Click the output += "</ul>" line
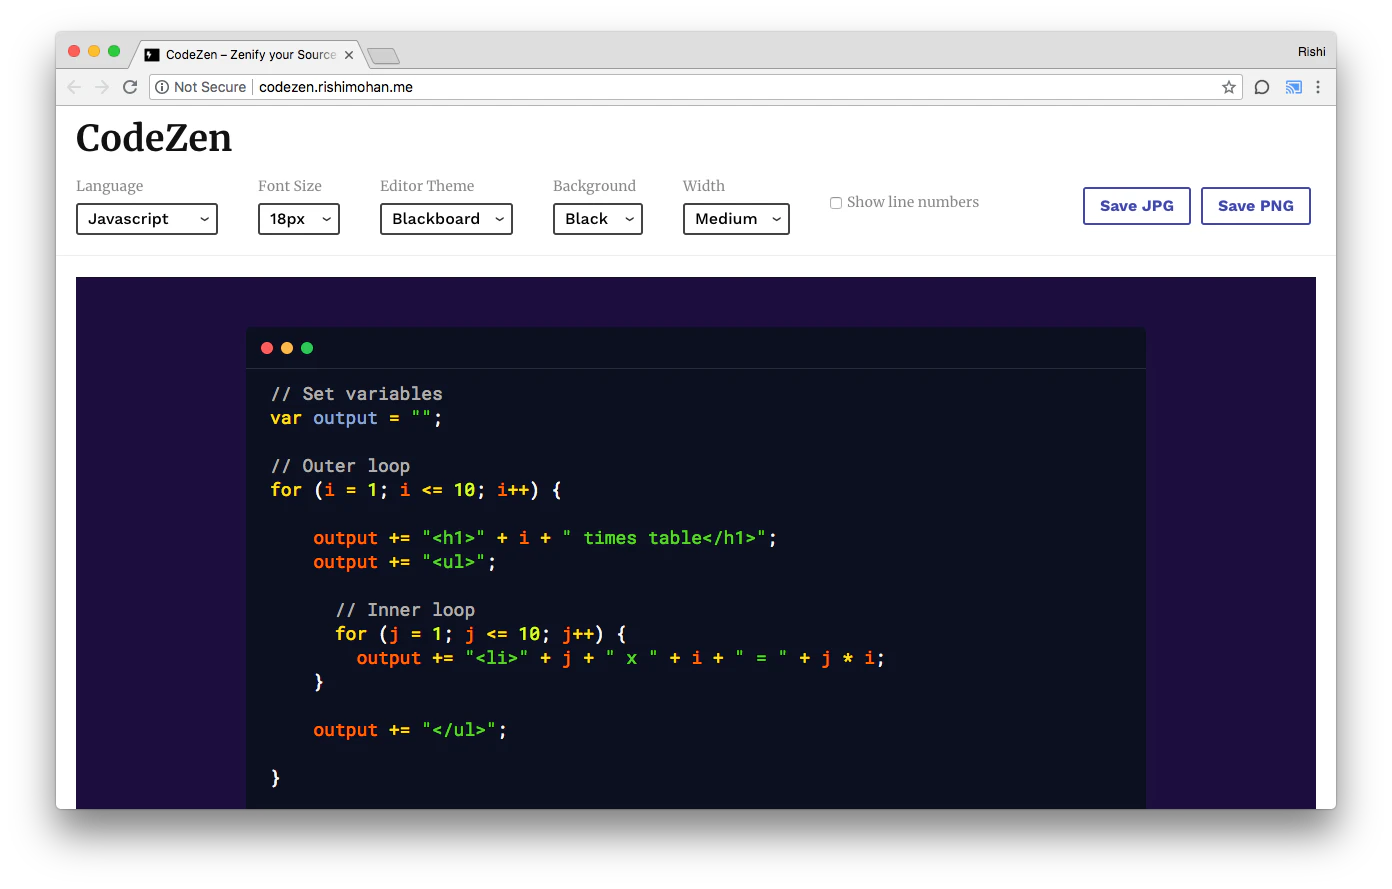The width and height of the screenshot is (1392, 889). 410,730
